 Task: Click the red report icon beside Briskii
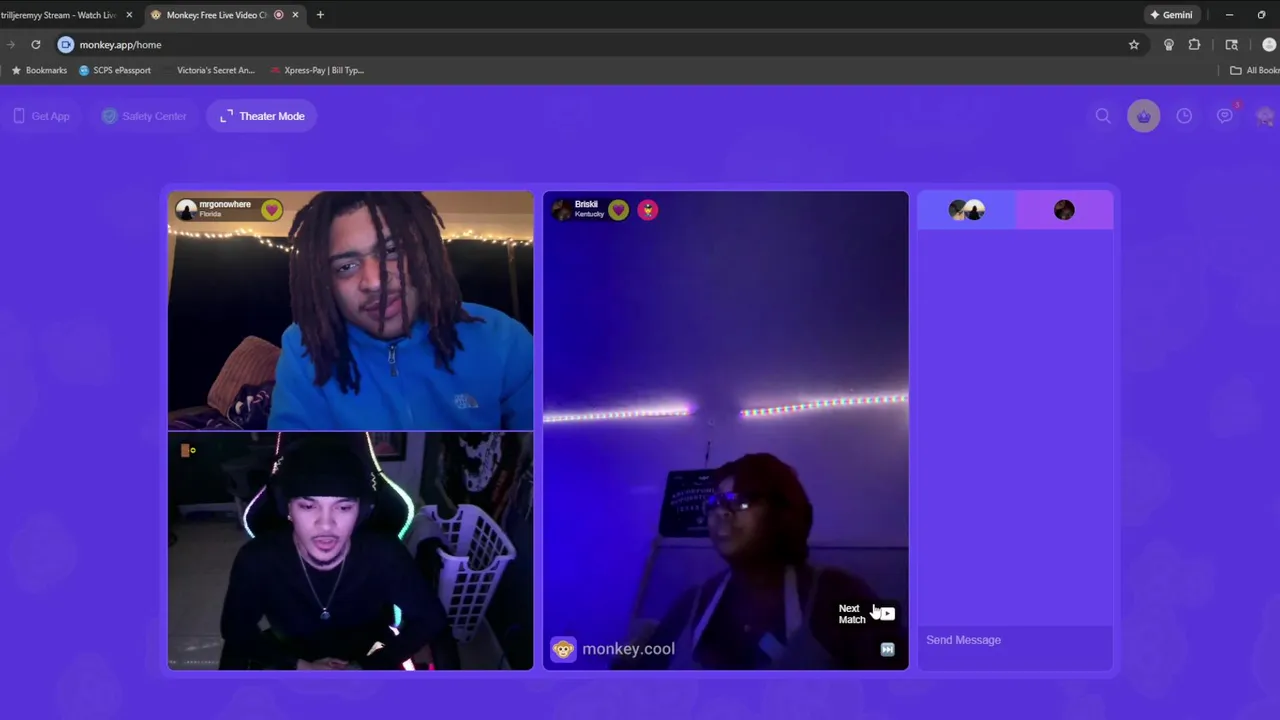[x=648, y=210]
